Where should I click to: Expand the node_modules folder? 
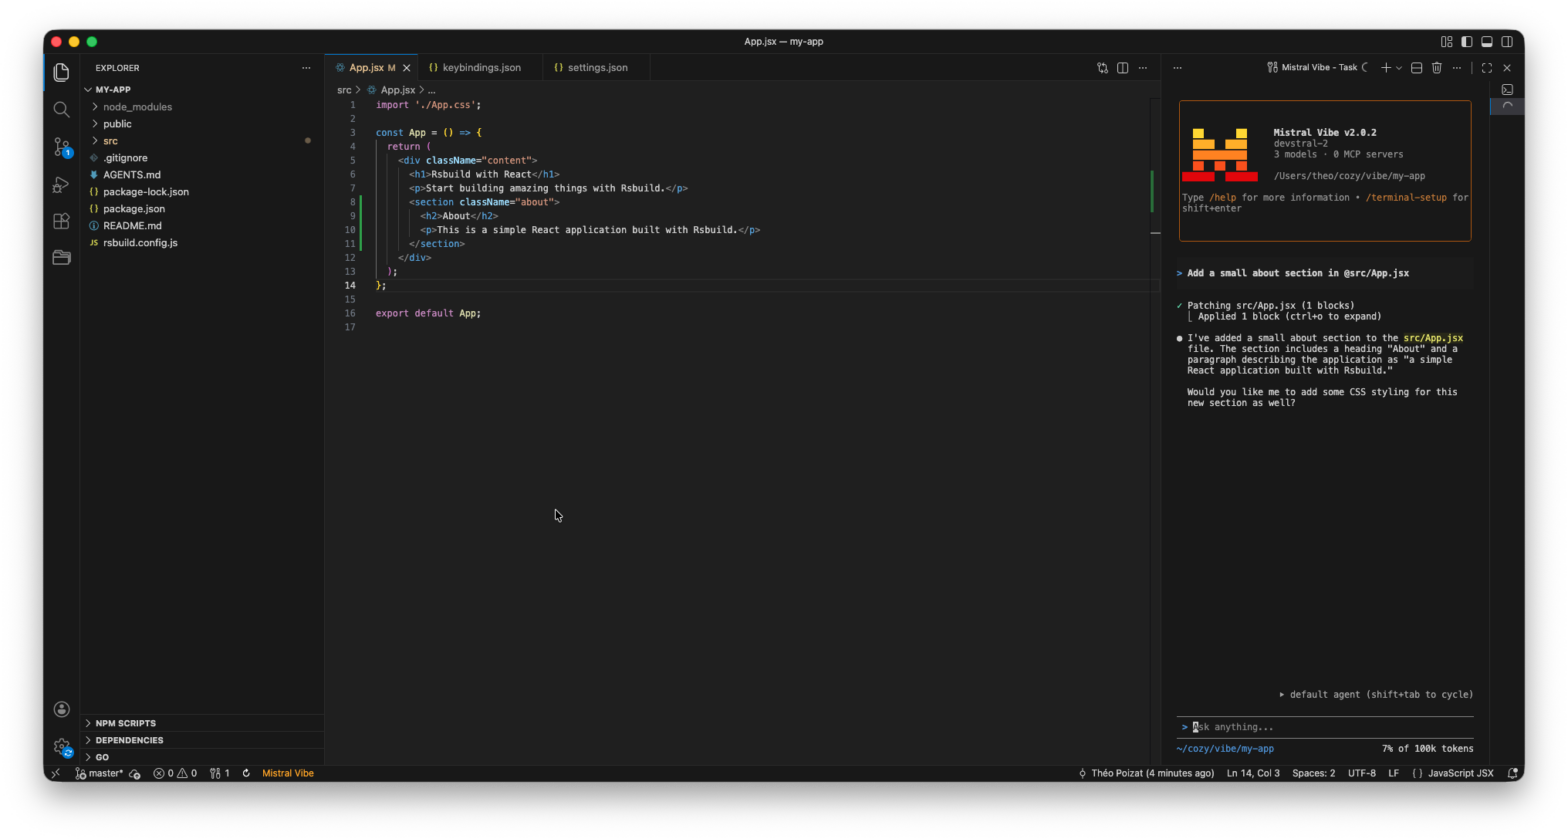pos(137,107)
